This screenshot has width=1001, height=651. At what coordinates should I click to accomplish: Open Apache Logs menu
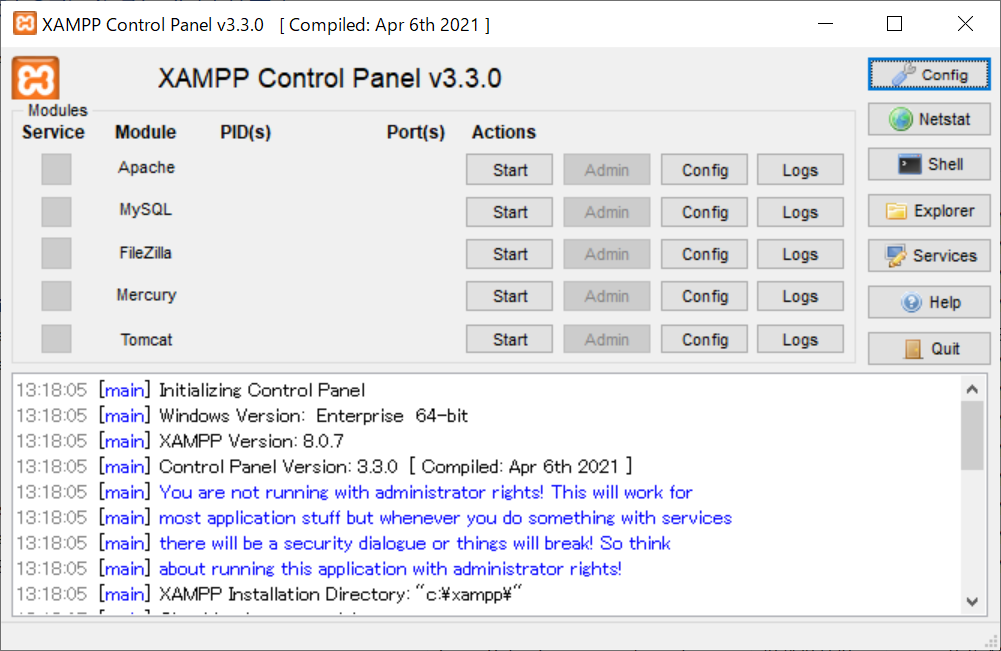(x=801, y=170)
